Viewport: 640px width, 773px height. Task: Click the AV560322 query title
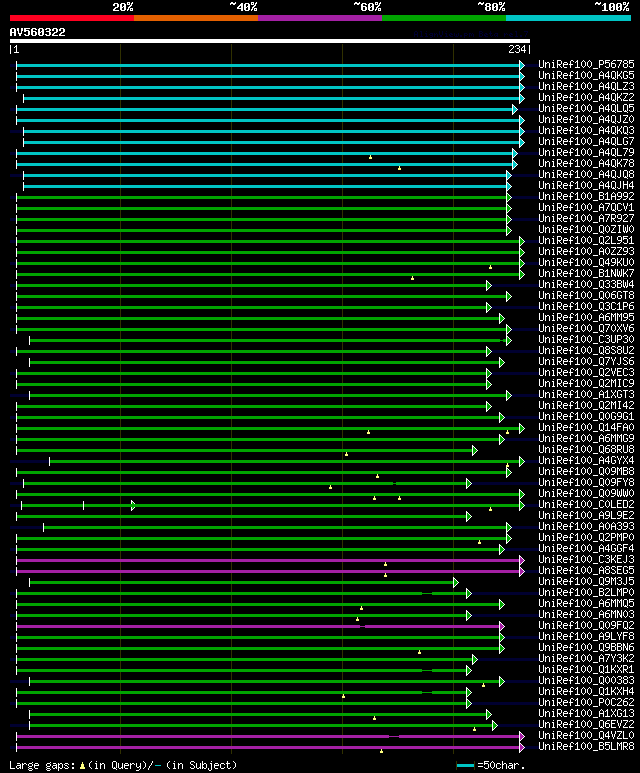(37, 33)
